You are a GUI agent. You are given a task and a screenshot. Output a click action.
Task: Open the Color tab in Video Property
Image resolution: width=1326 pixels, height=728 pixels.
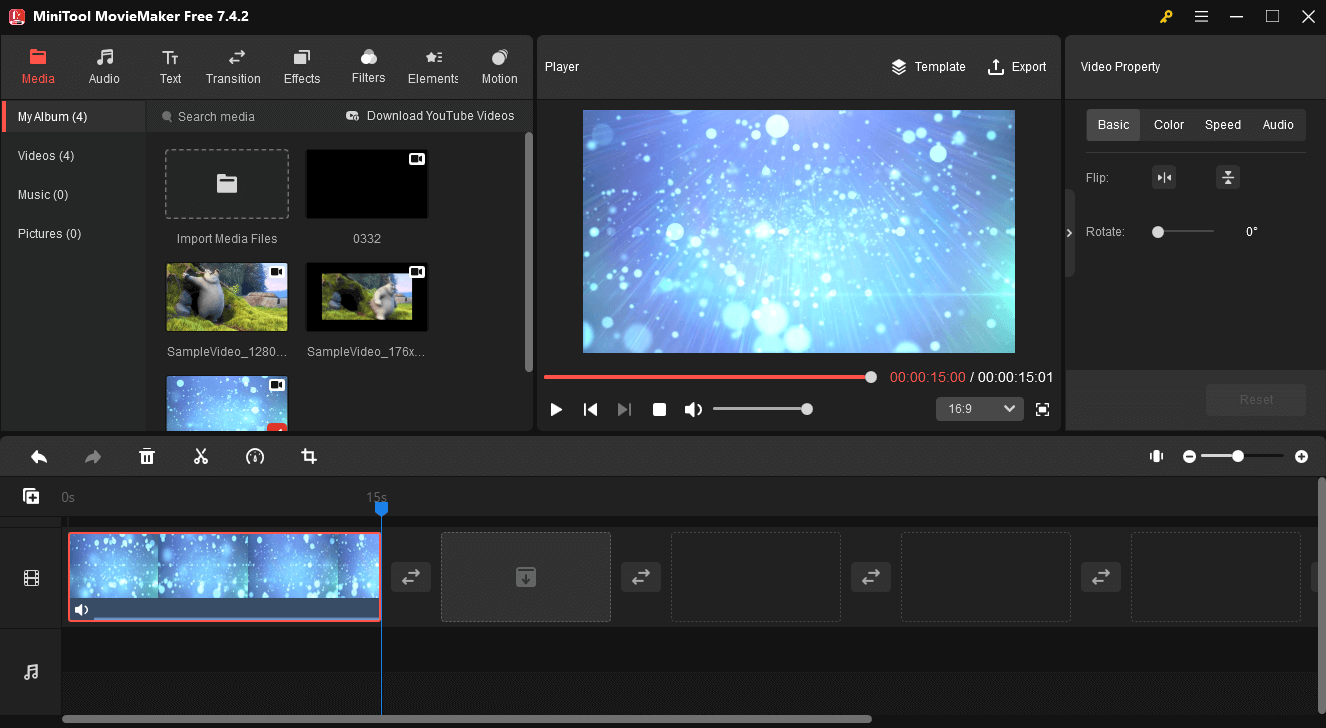pos(1168,125)
